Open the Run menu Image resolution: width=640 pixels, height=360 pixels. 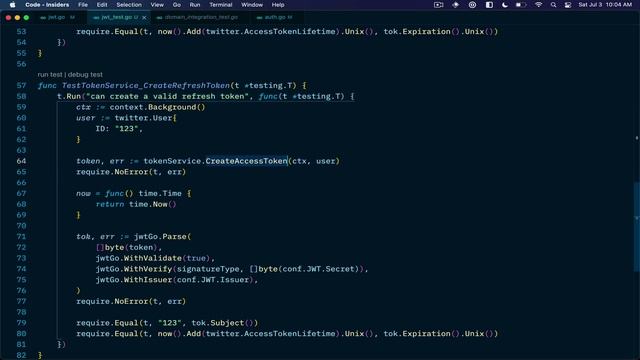tap(195, 5)
